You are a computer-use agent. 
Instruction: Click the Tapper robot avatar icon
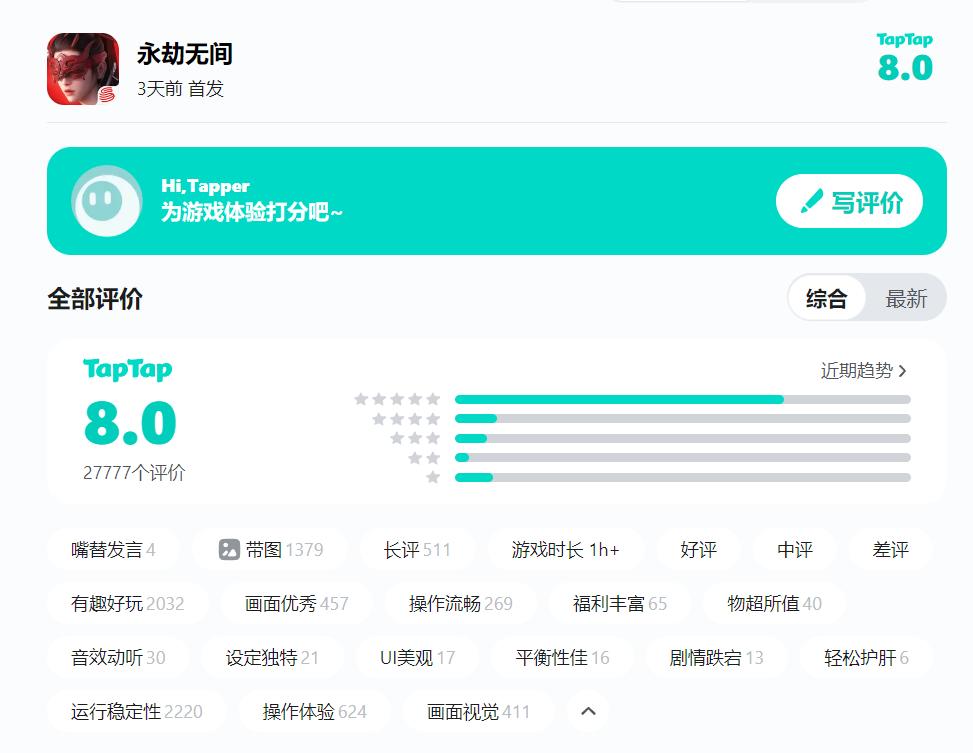pyautogui.click(x=106, y=201)
